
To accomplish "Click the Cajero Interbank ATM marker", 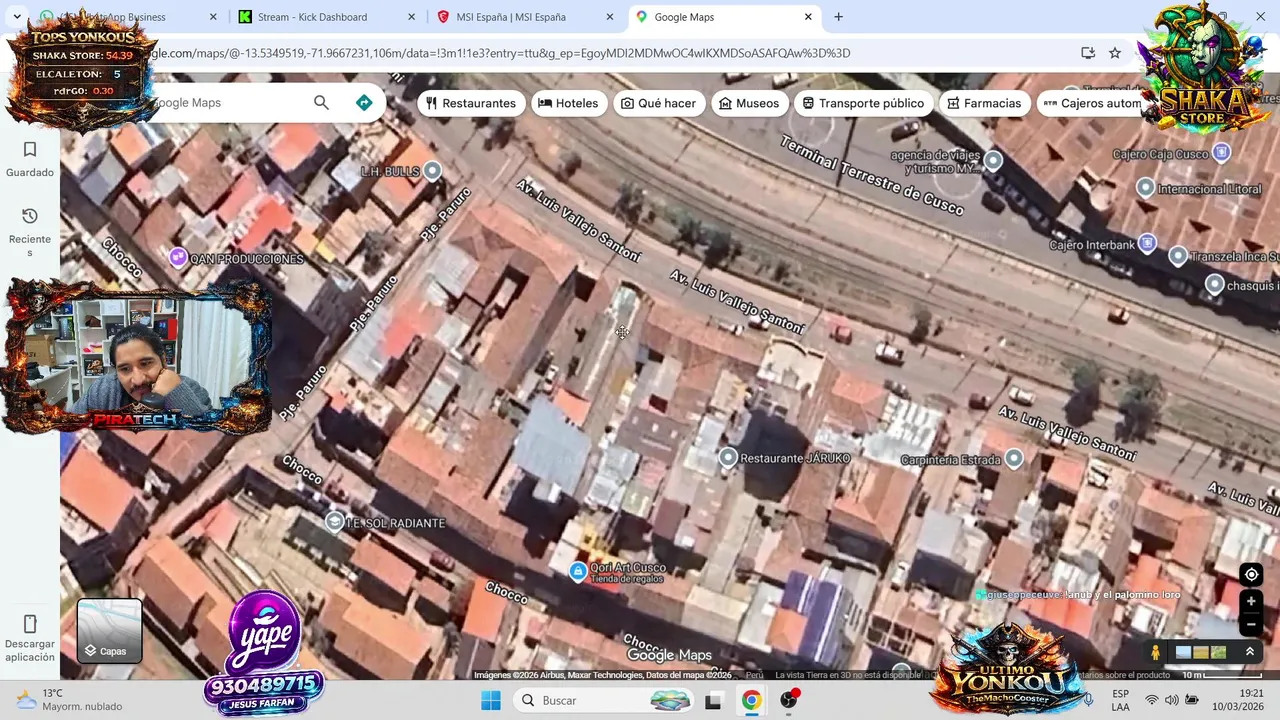I will (1147, 243).
